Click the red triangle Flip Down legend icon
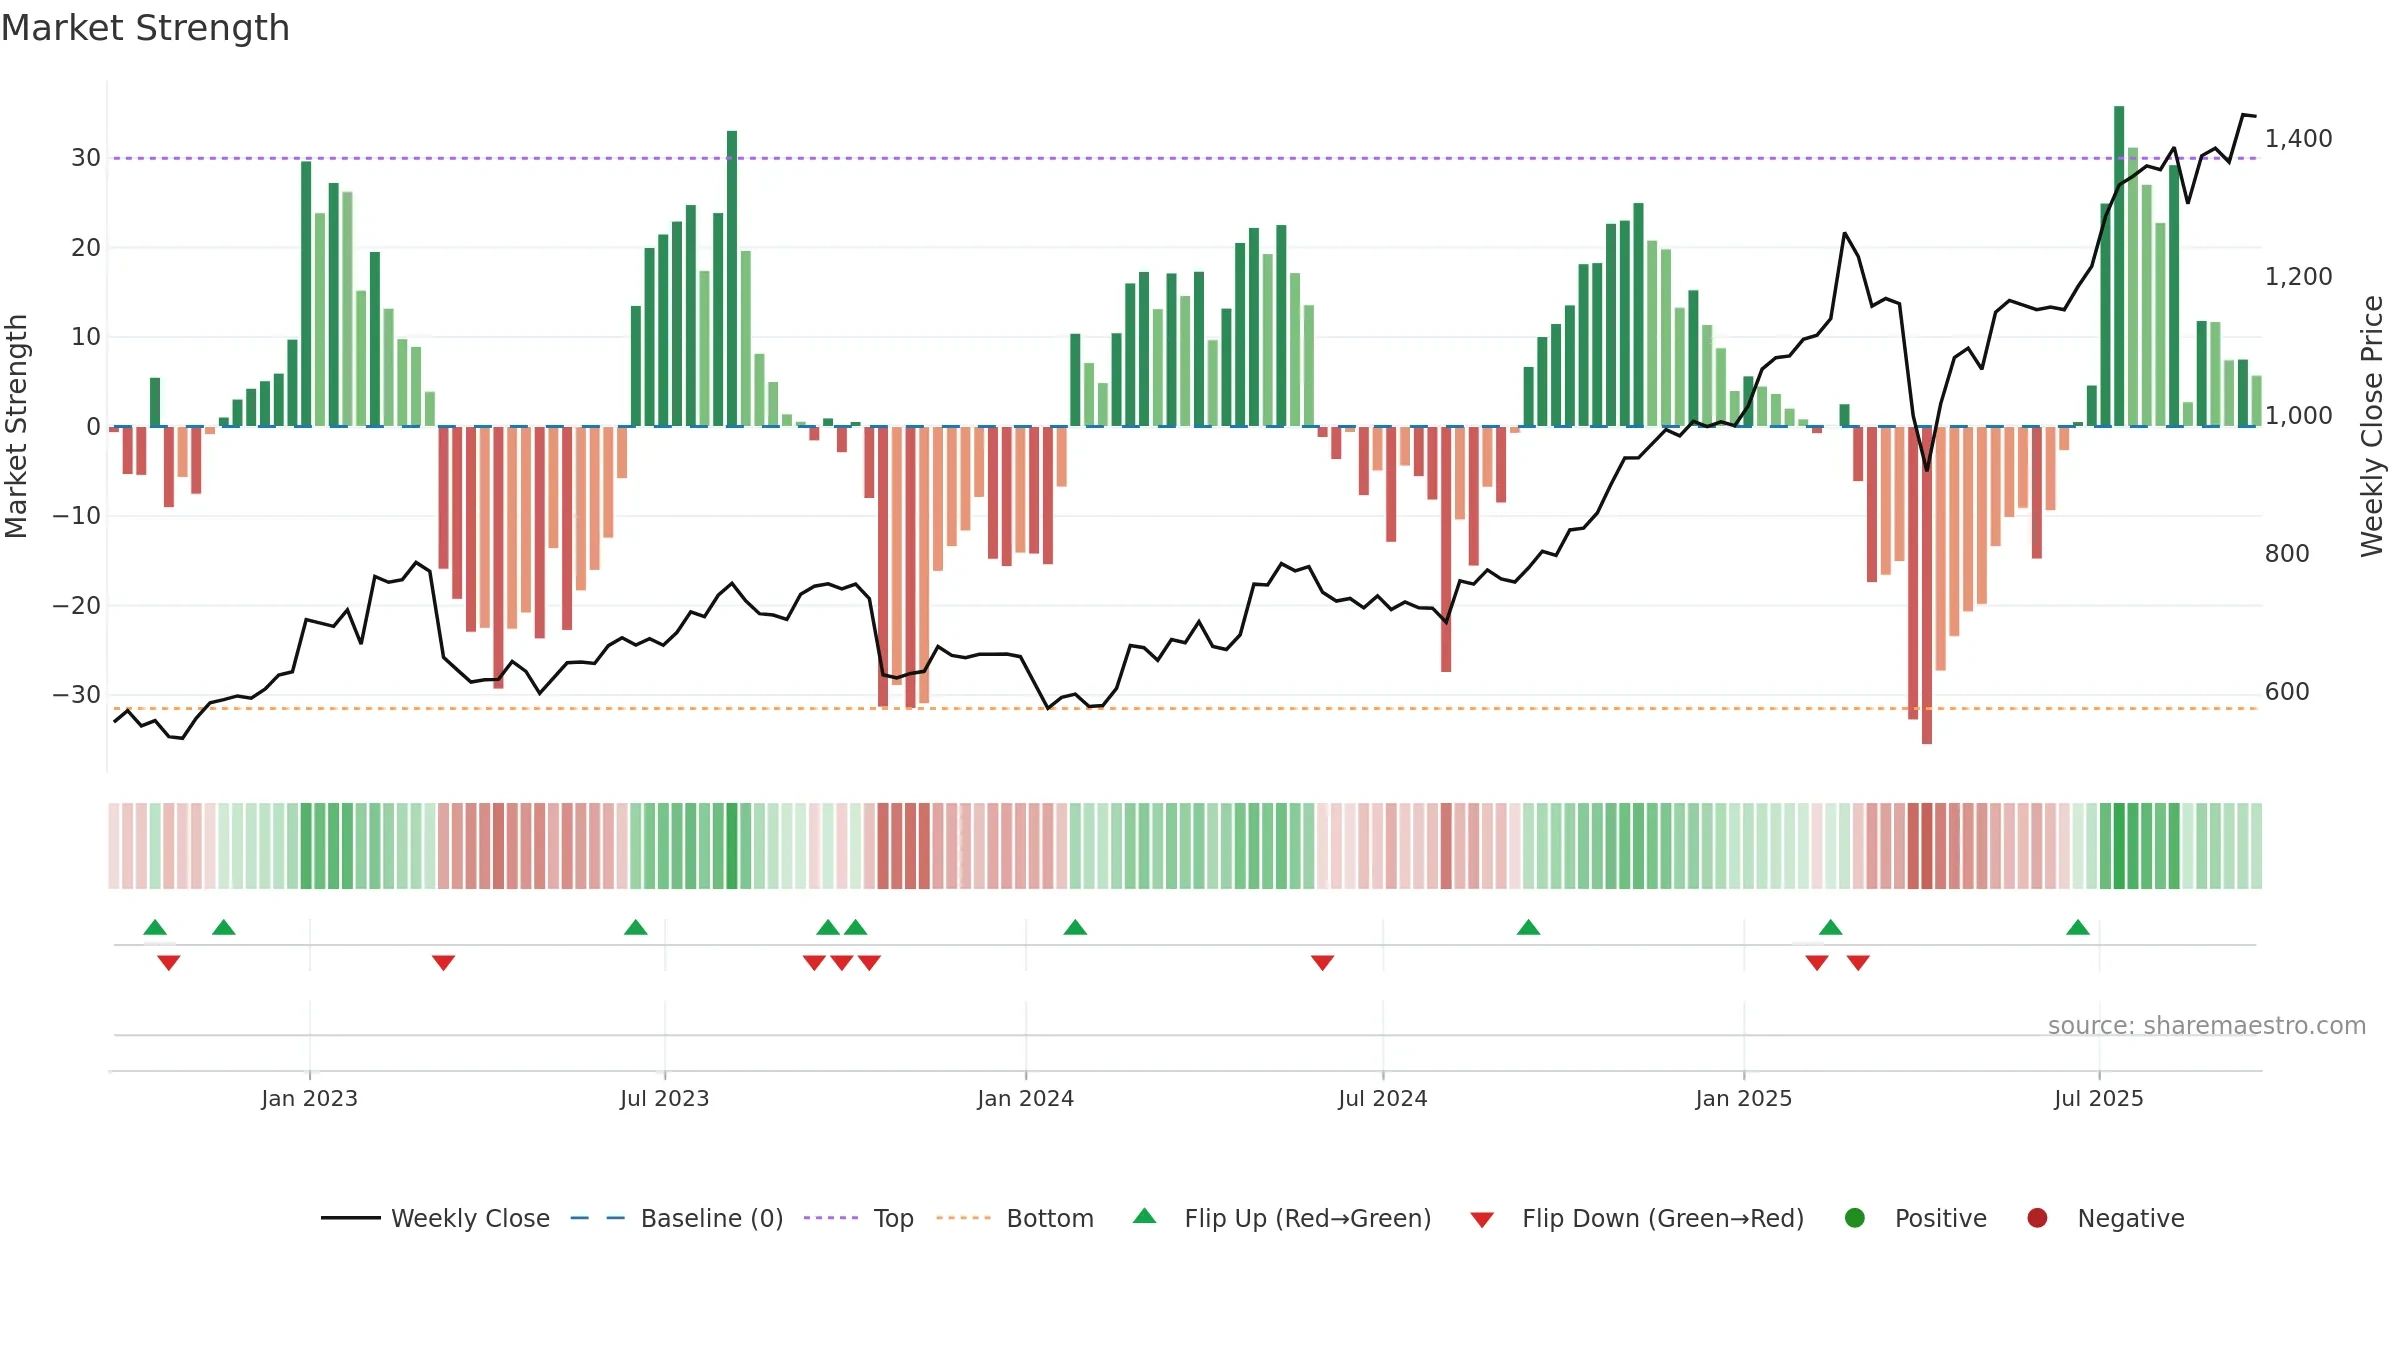Screen dimensions: 2400x1350 [x=1482, y=1220]
